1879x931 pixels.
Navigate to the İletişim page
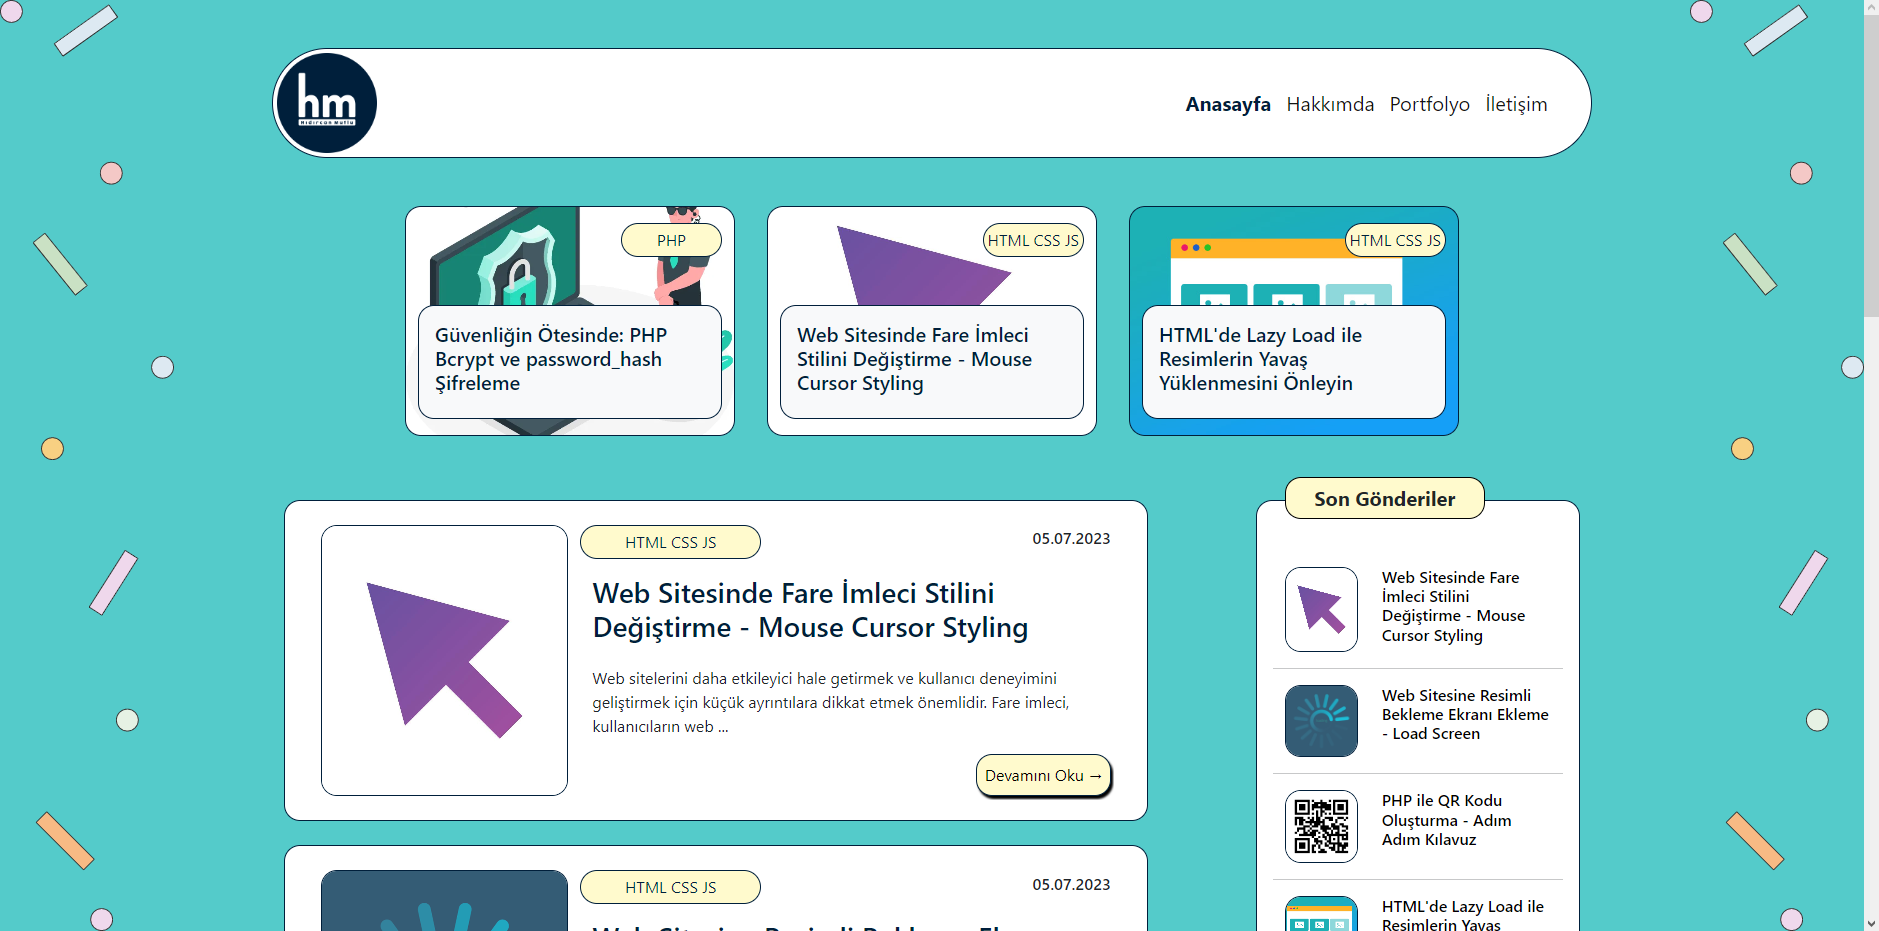click(1515, 104)
